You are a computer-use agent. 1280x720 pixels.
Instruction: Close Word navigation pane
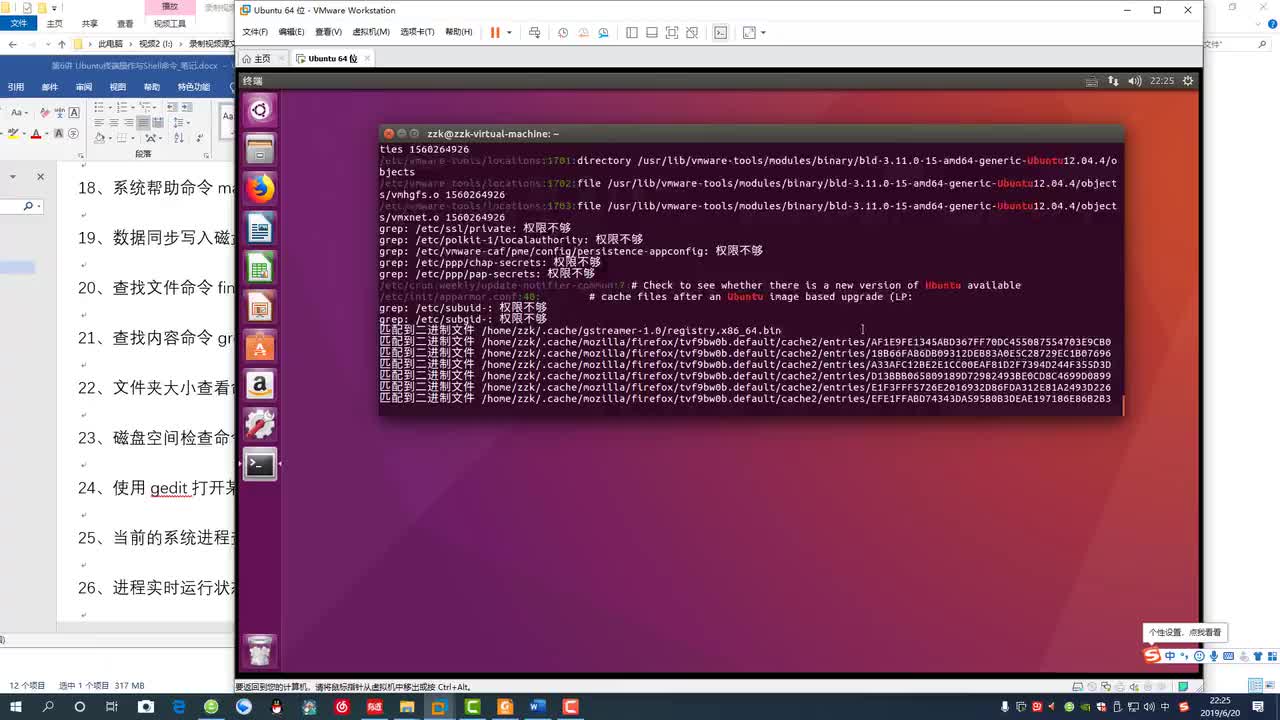[40, 177]
